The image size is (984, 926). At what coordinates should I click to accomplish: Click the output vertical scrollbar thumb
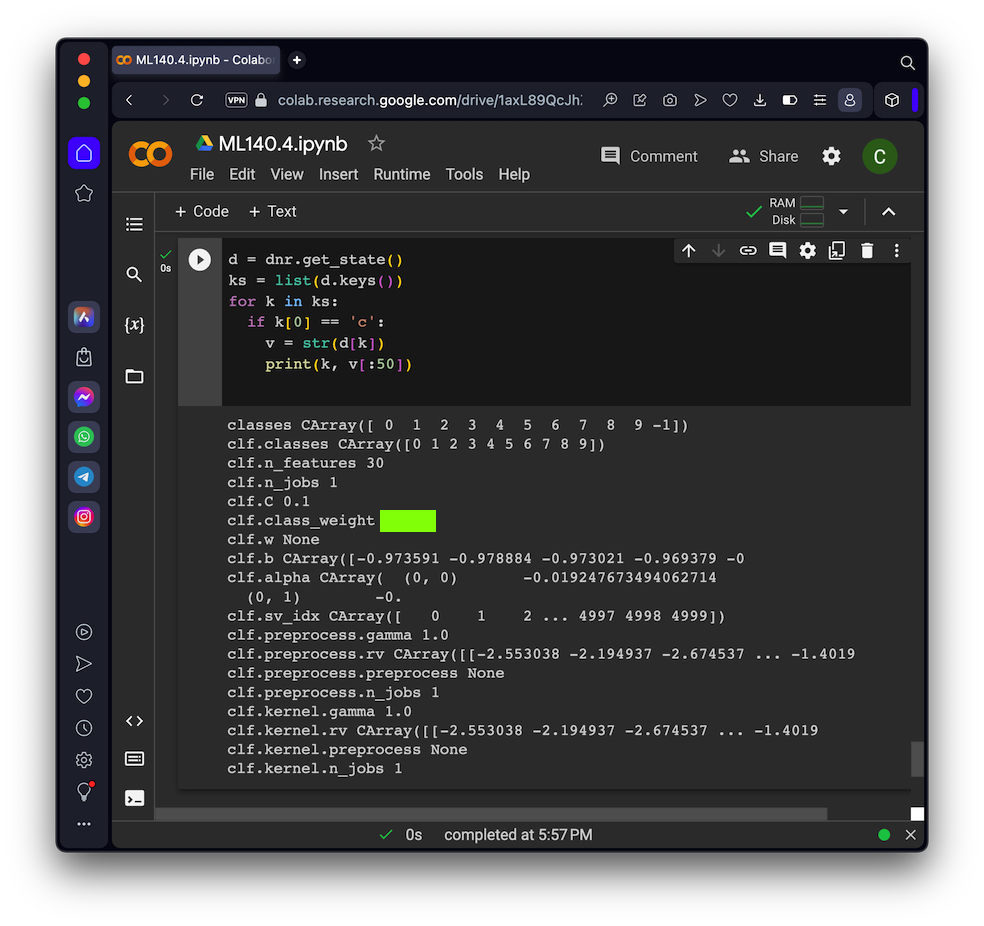click(x=916, y=759)
